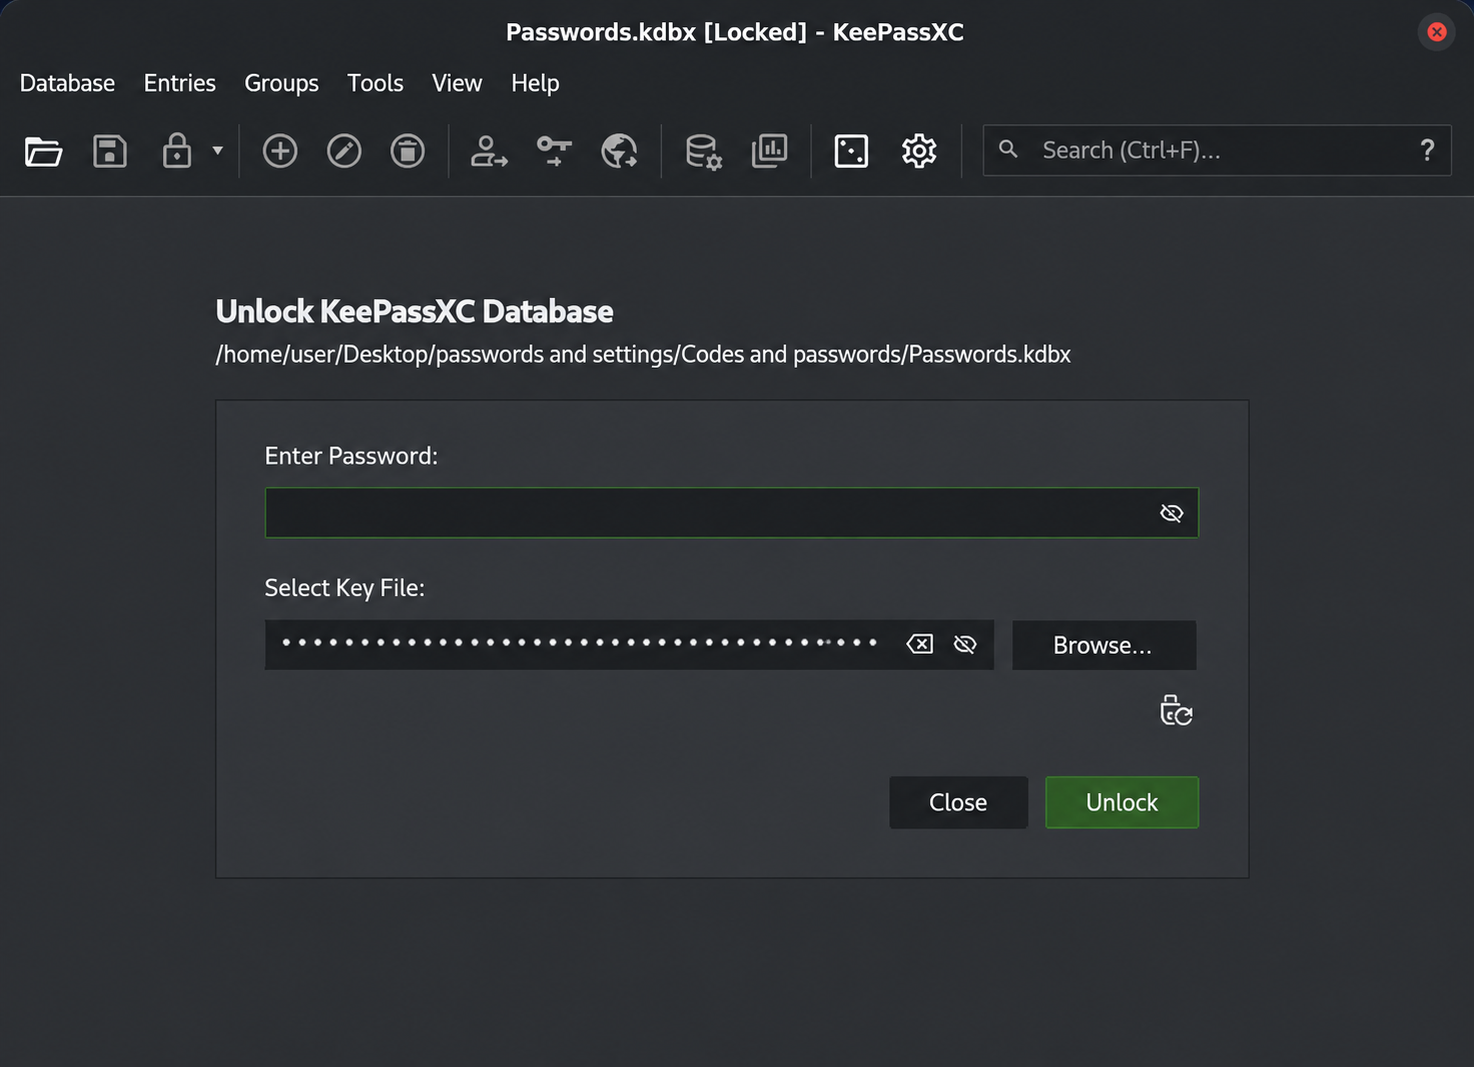The width and height of the screenshot is (1474, 1067).
Task: Click the 'Unlock KeePassXC Database' heading
Action: [414, 311]
